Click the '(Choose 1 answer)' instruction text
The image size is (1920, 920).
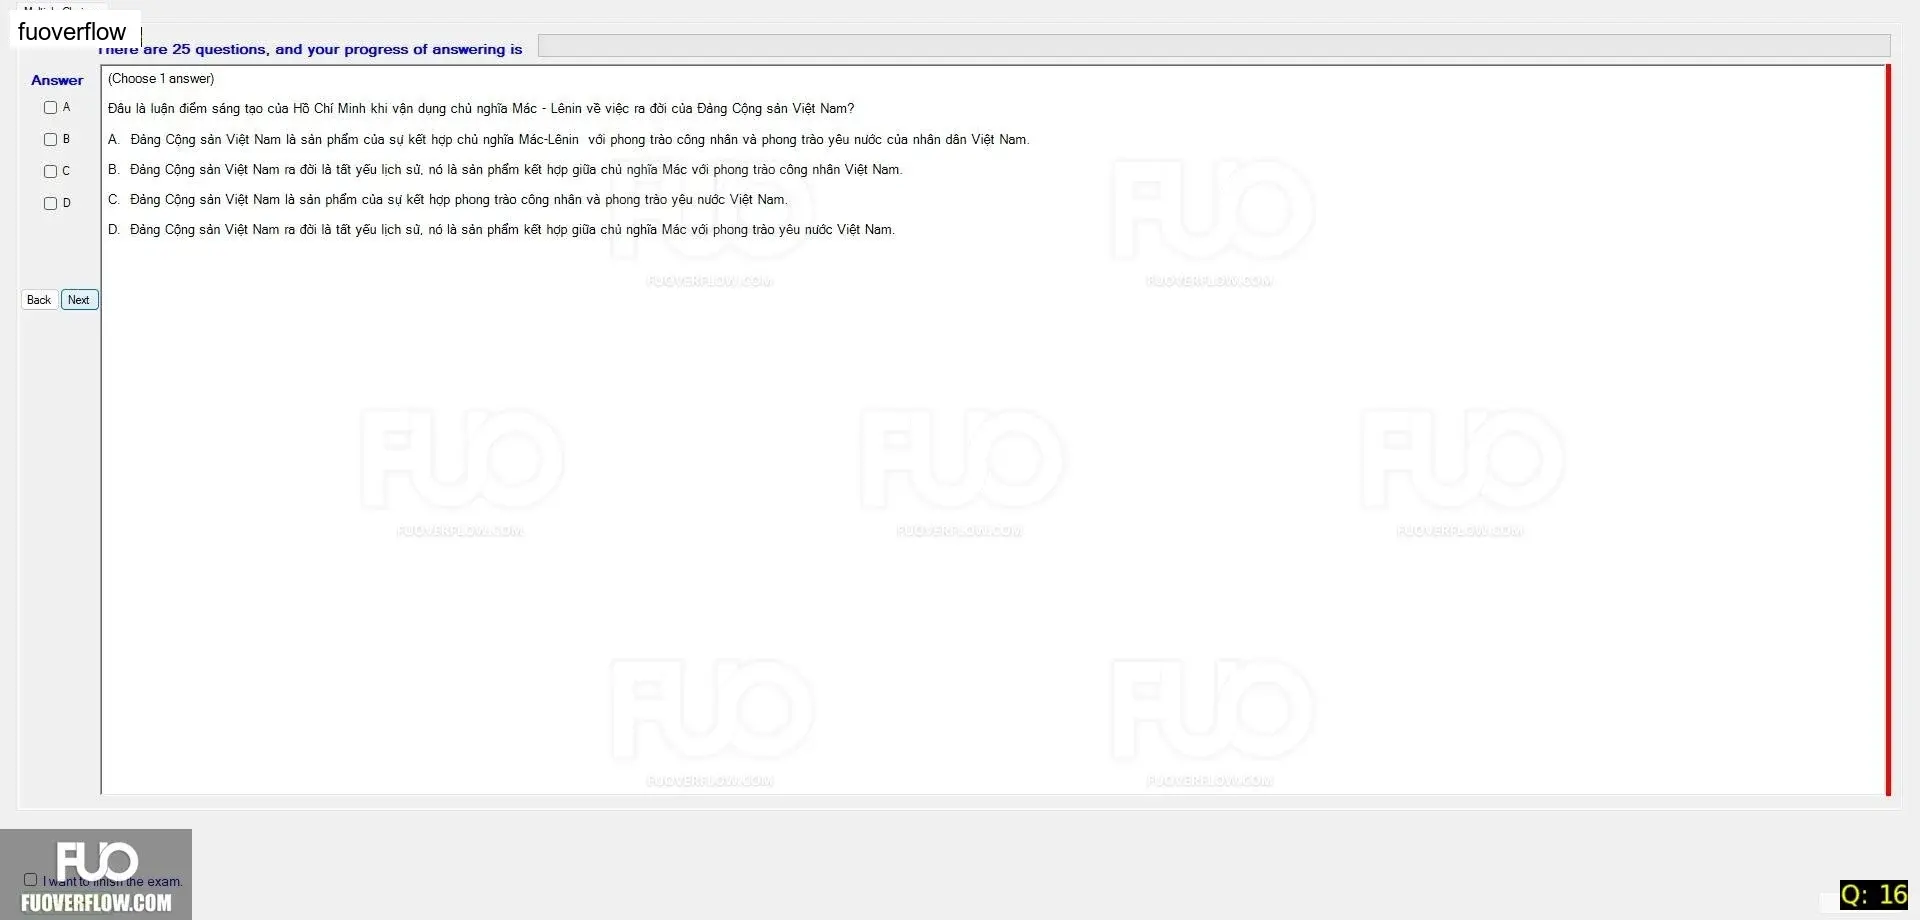(161, 79)
